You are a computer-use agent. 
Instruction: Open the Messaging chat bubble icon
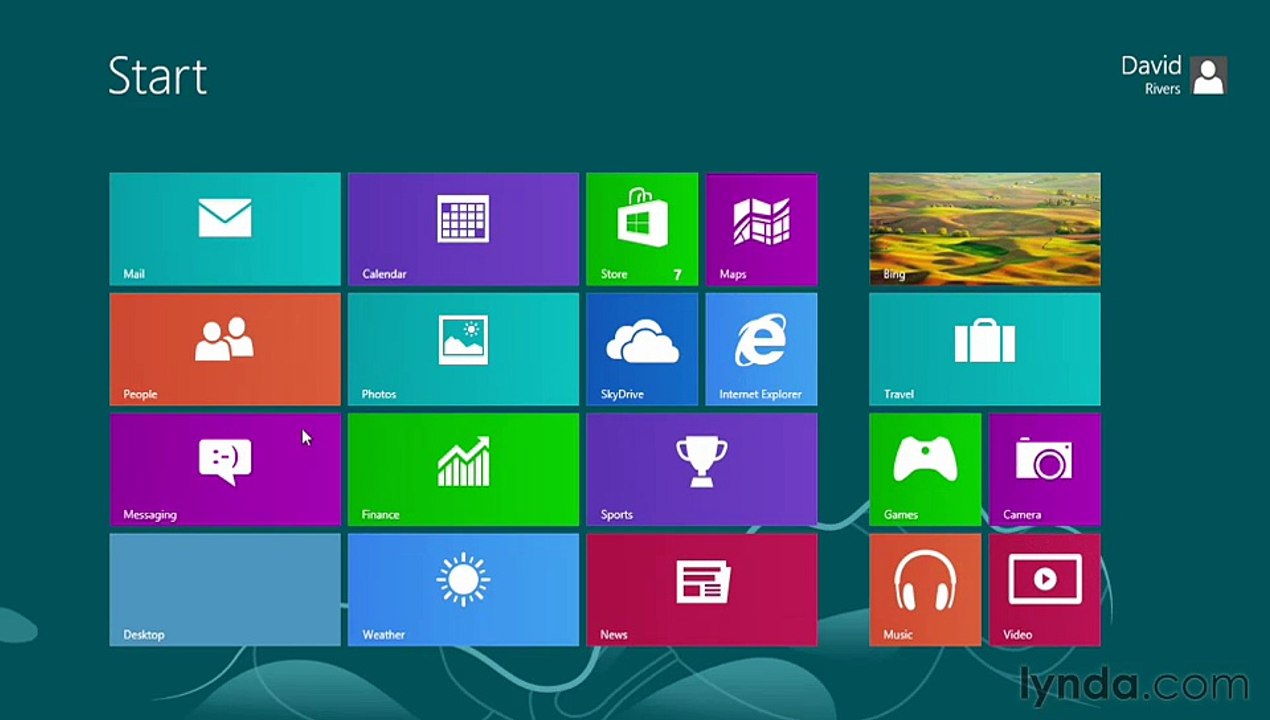(x=224, y=461)
